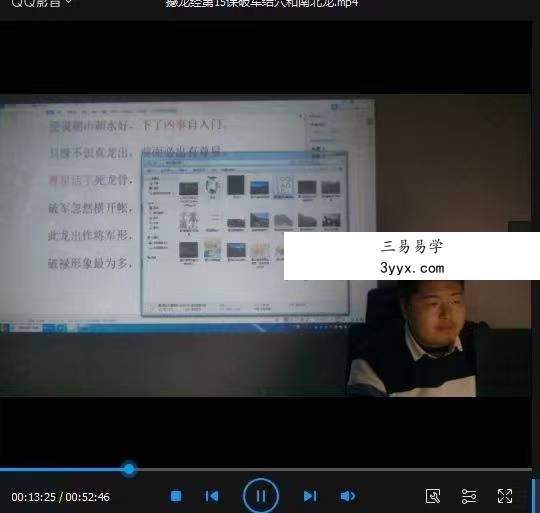Screen dimensions: 540x513
Task: Mute the volume speaker icon
Action: click(347, 496)
